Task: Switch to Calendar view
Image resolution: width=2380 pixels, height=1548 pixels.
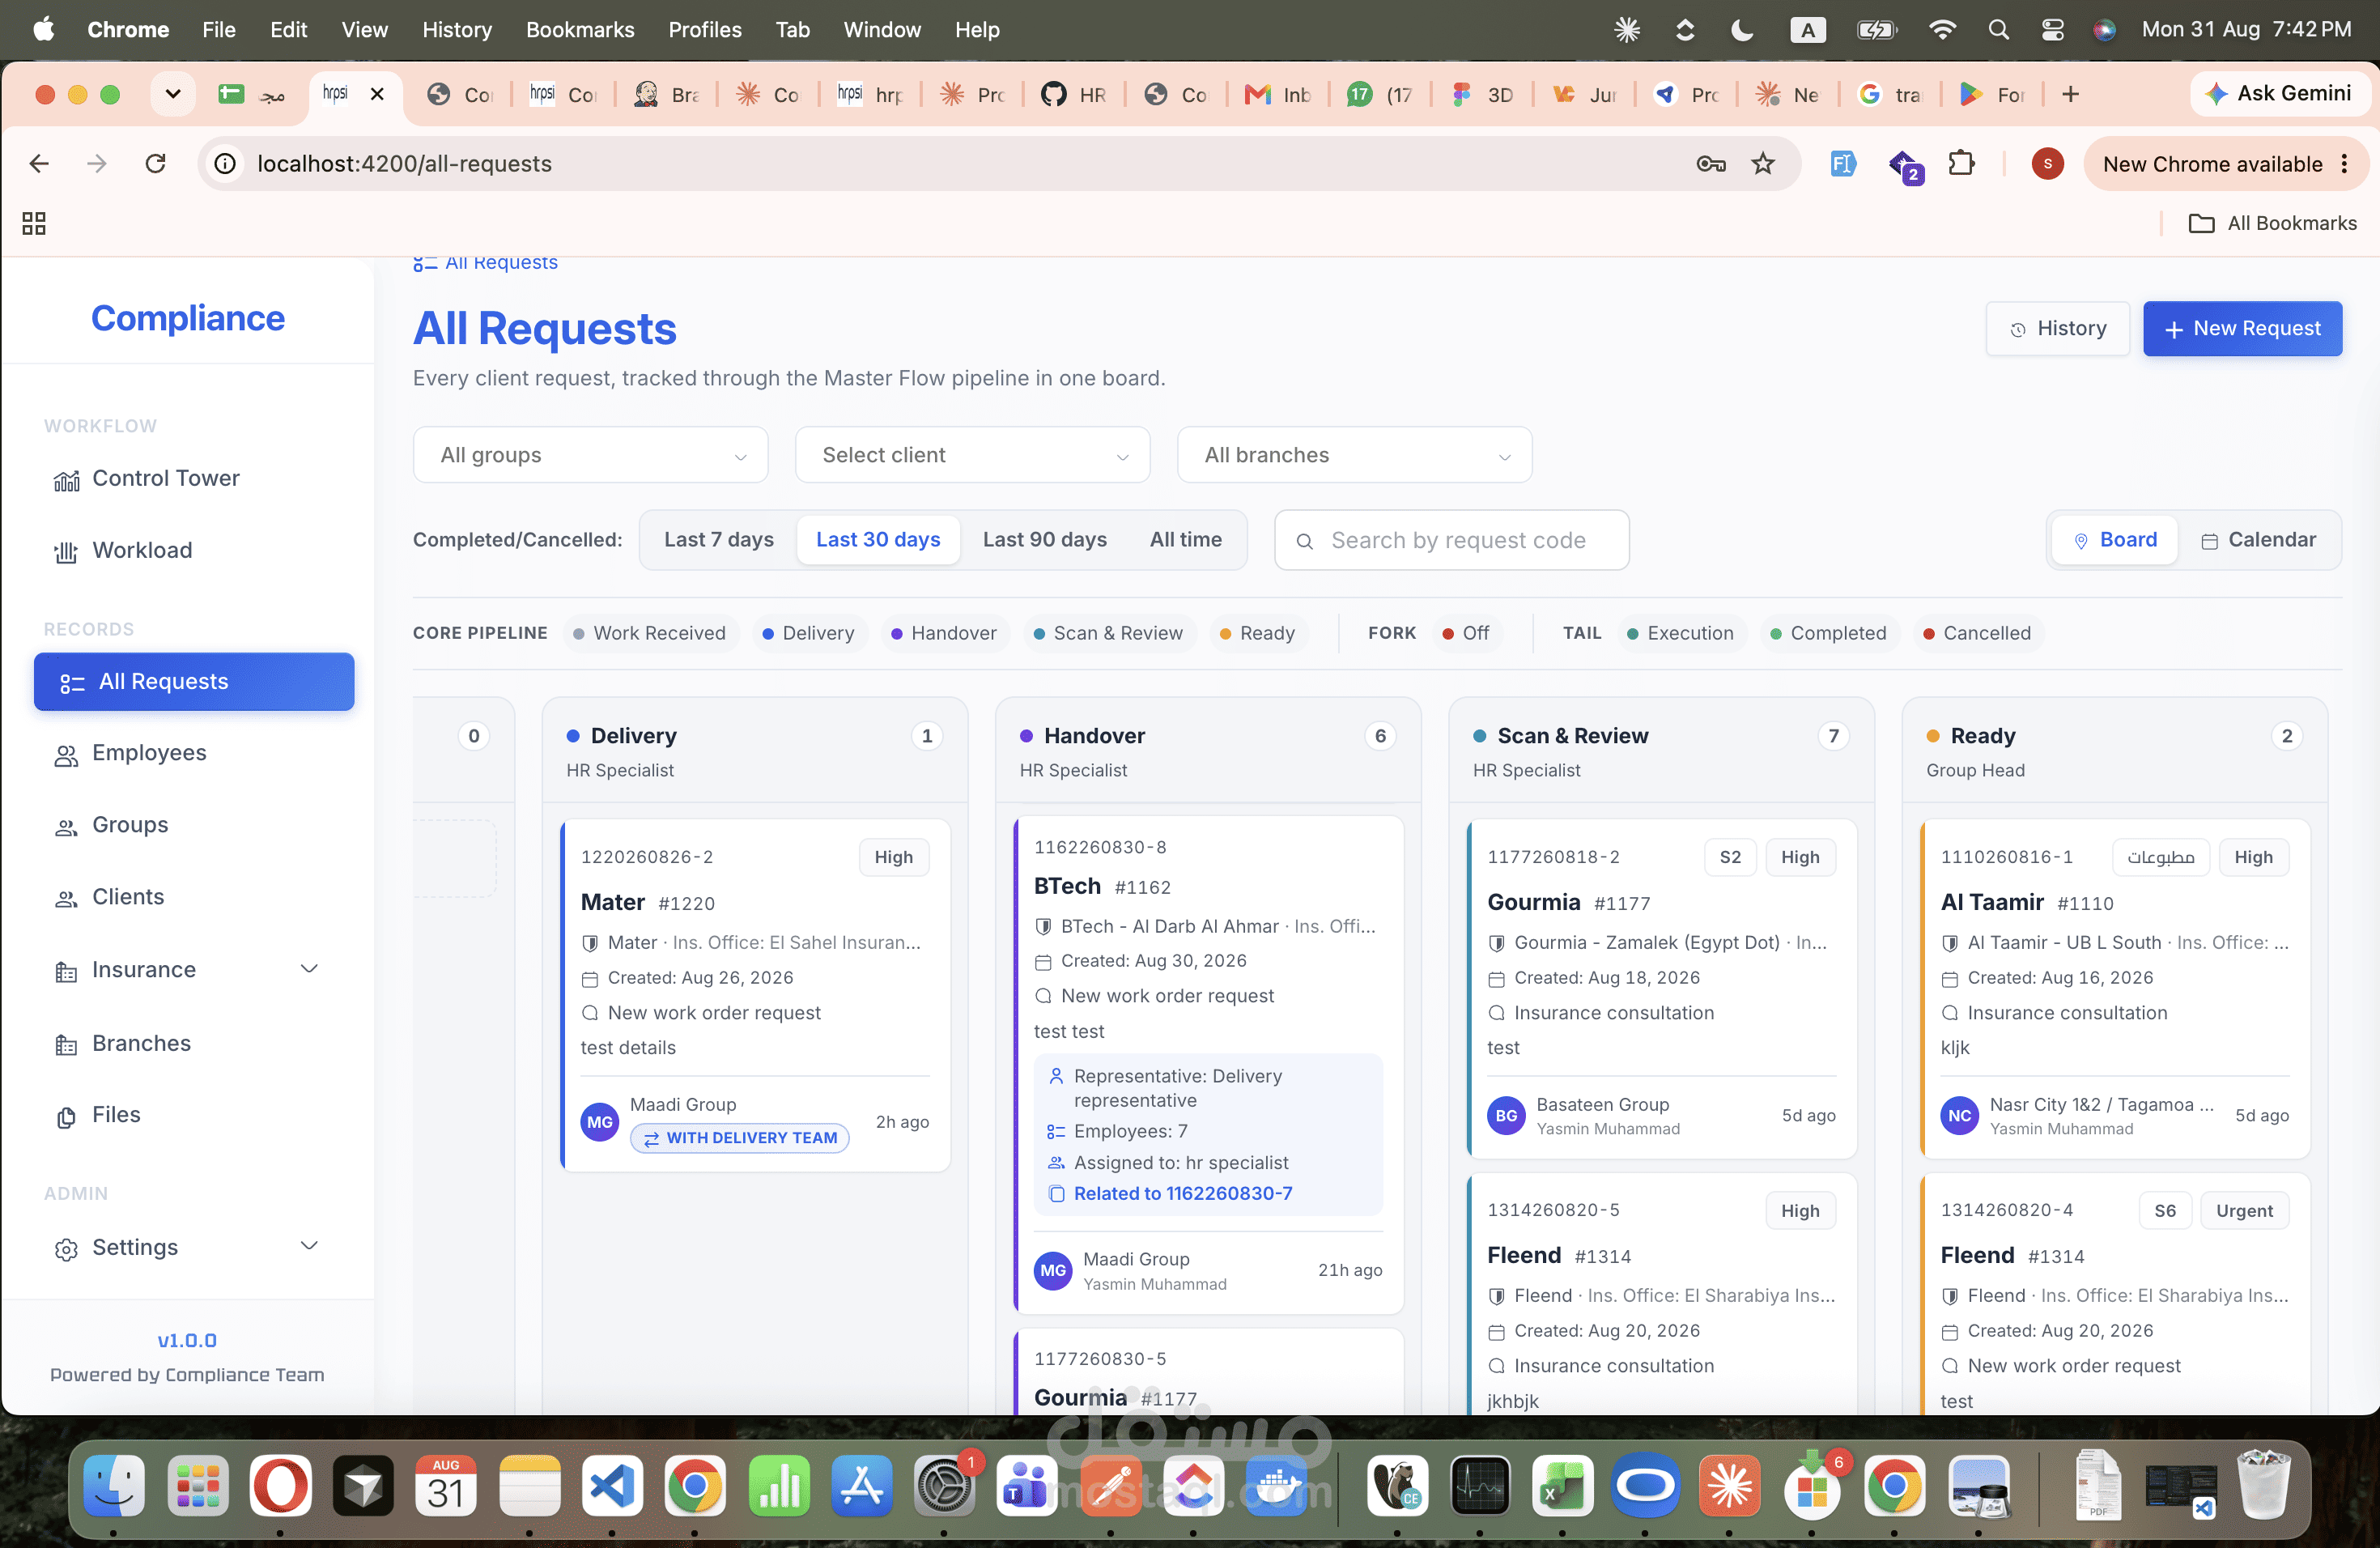Action: pyautogui.click(x=2258, y=540)
